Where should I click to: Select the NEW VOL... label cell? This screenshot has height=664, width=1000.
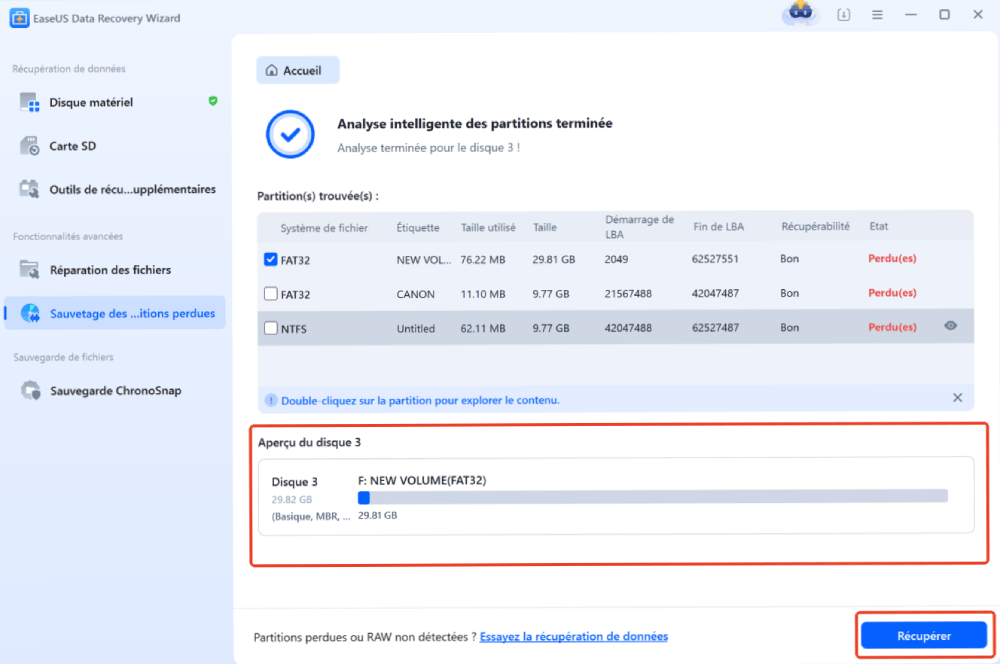[423, 260]
